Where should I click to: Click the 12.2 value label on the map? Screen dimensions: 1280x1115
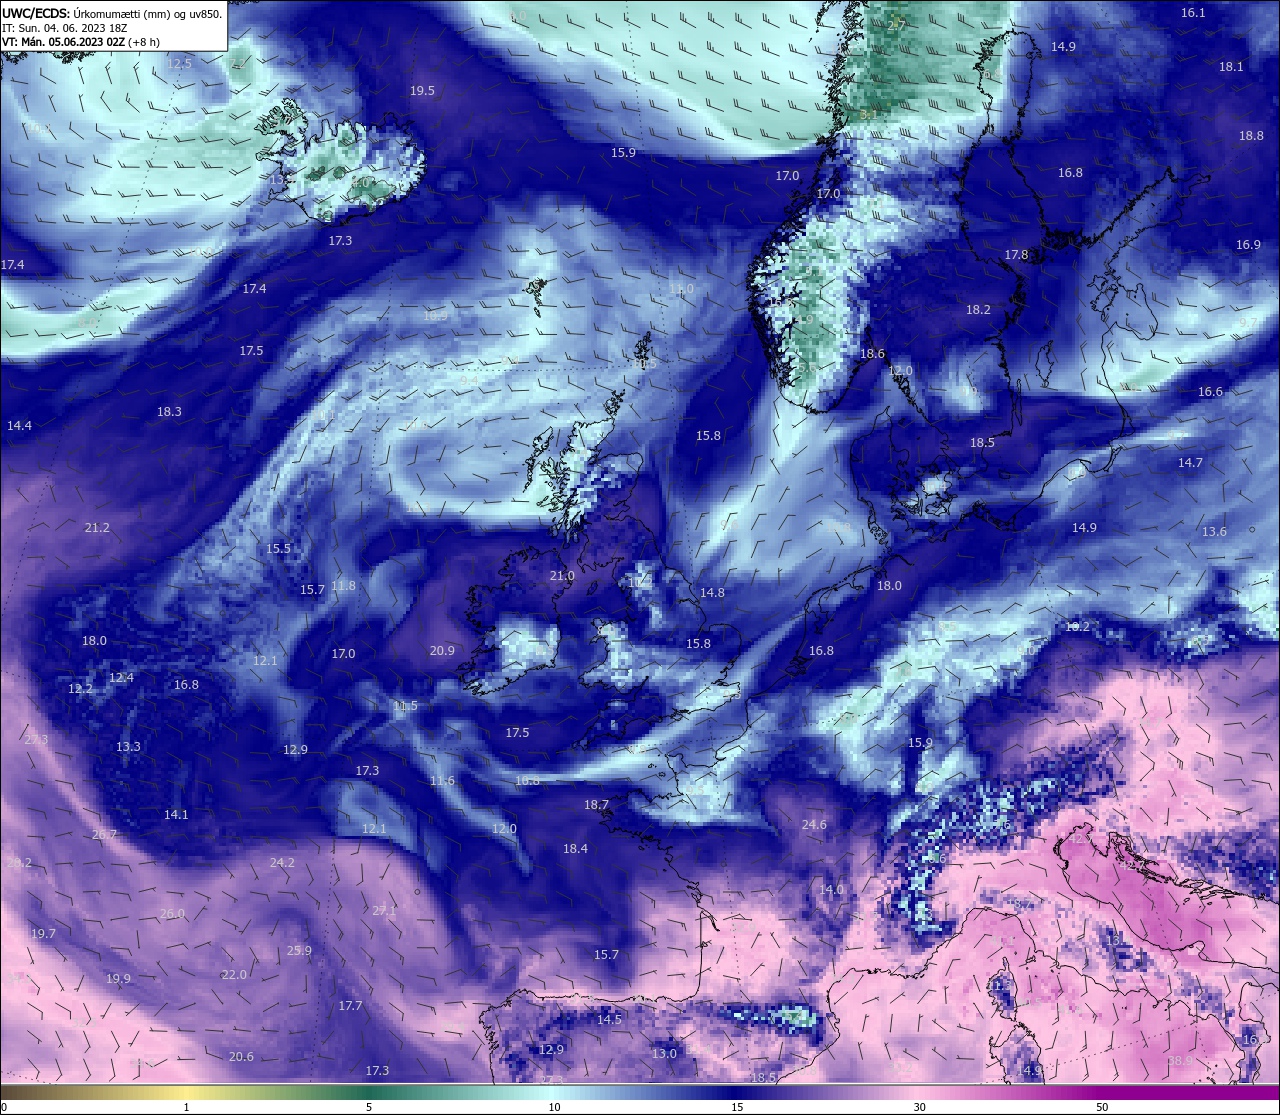[x=80, y=689]
